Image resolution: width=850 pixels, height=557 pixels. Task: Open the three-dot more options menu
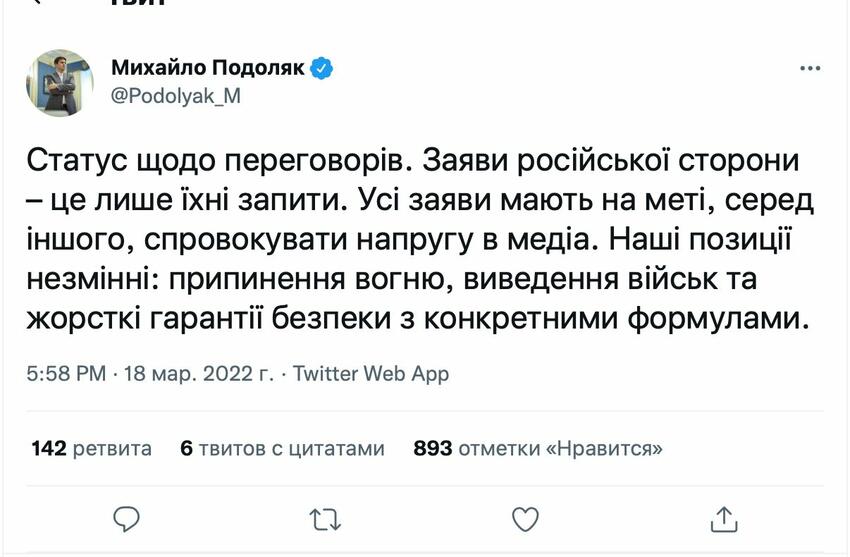coord(811,69)
